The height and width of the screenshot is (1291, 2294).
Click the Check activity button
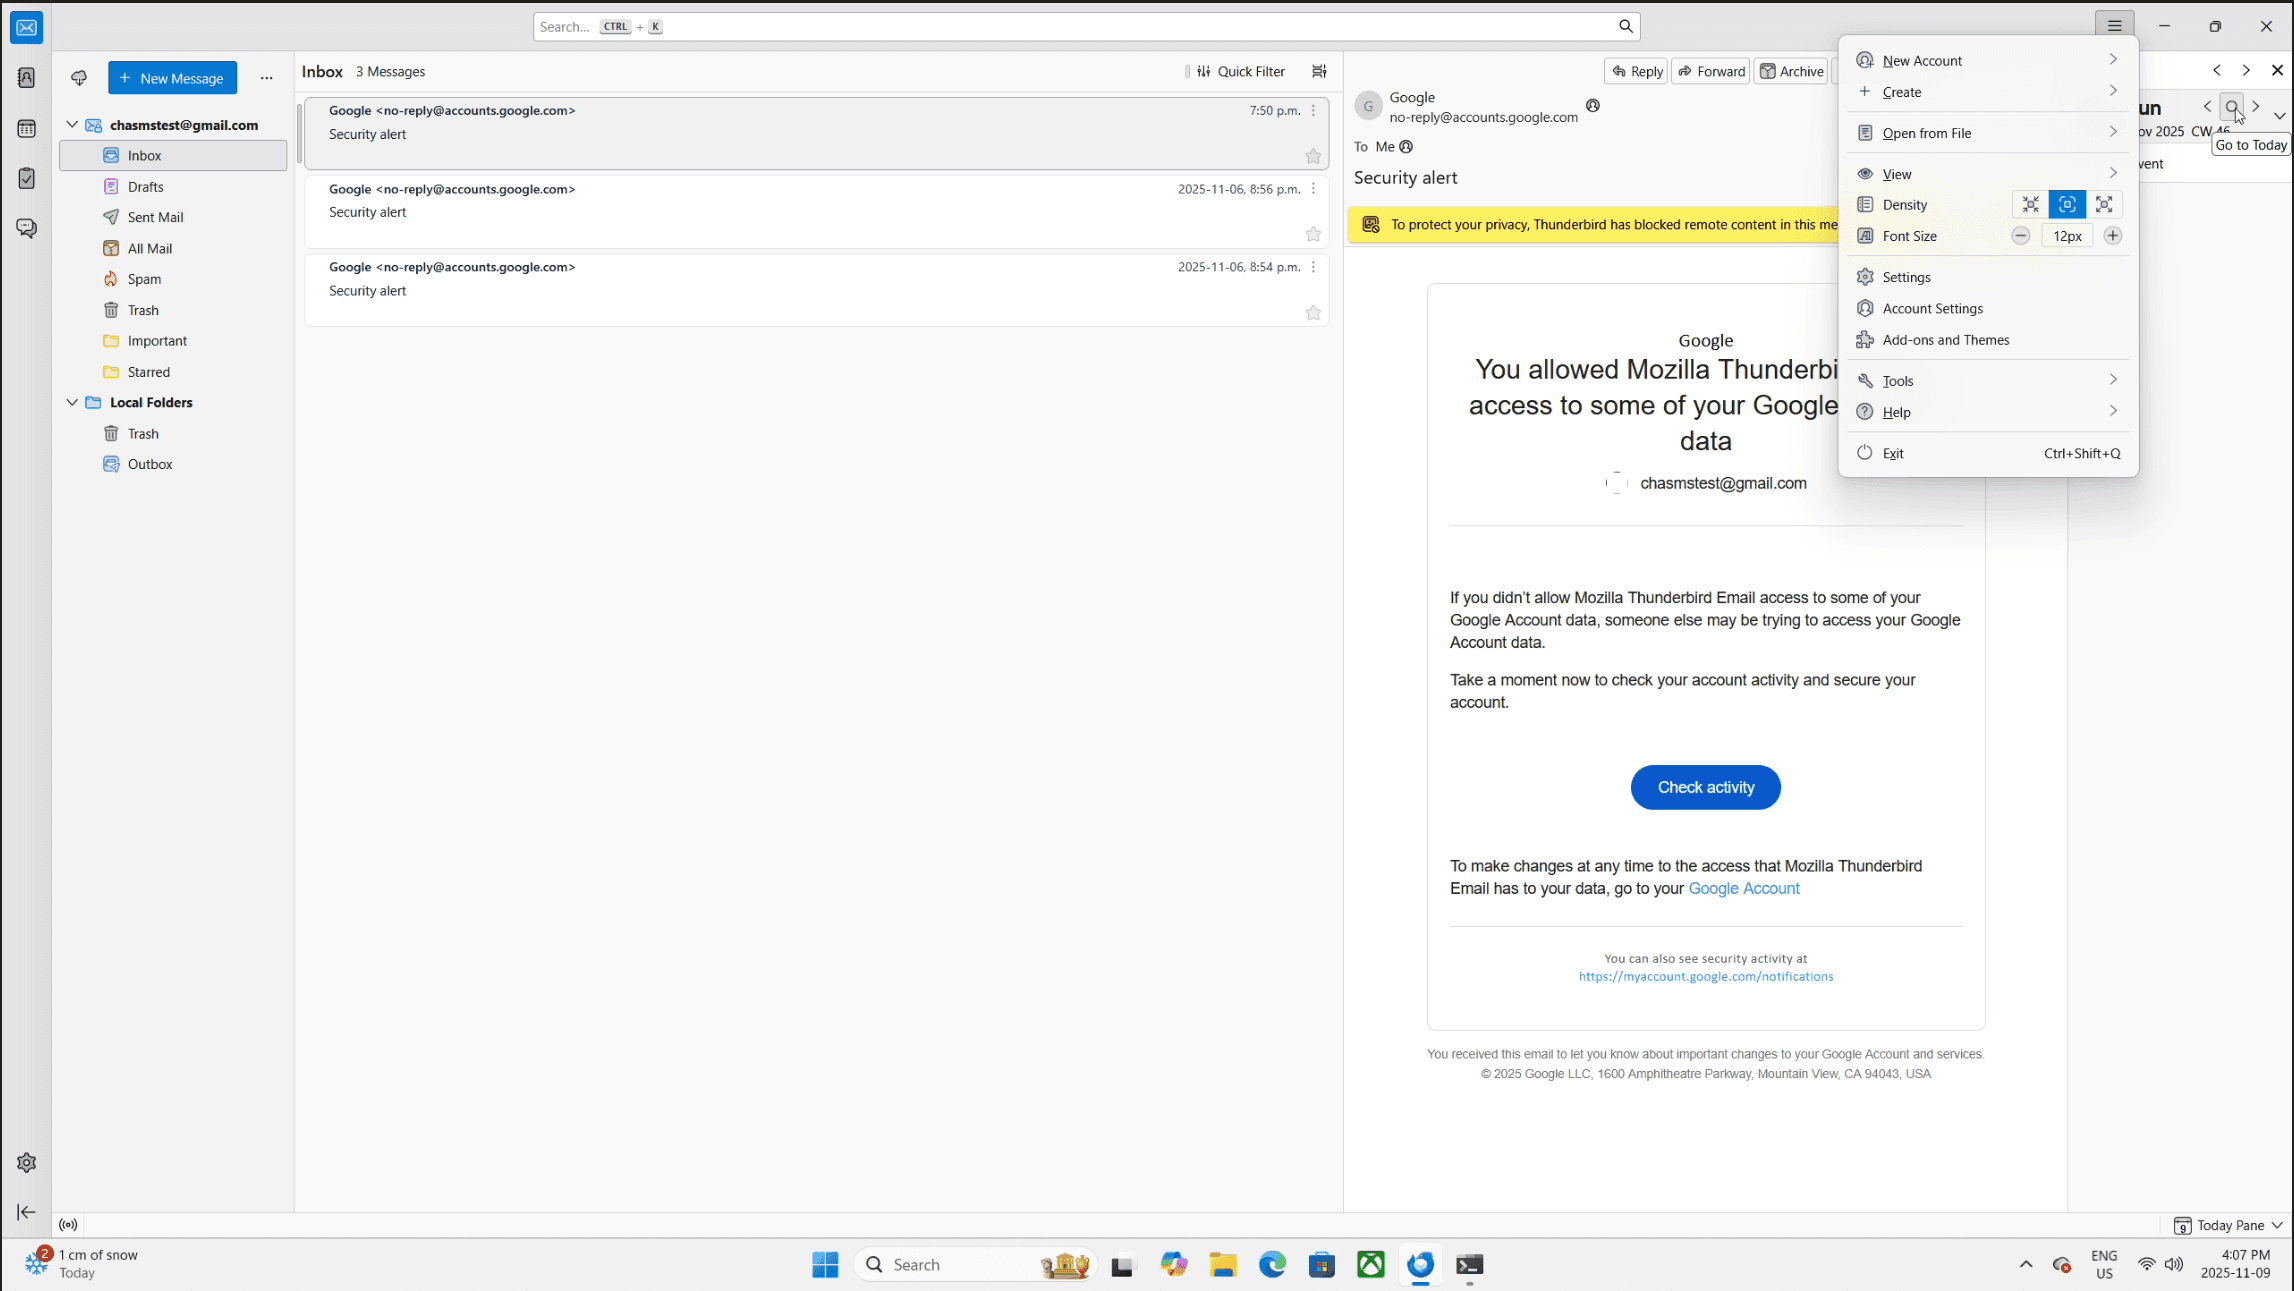(1705, 787)
